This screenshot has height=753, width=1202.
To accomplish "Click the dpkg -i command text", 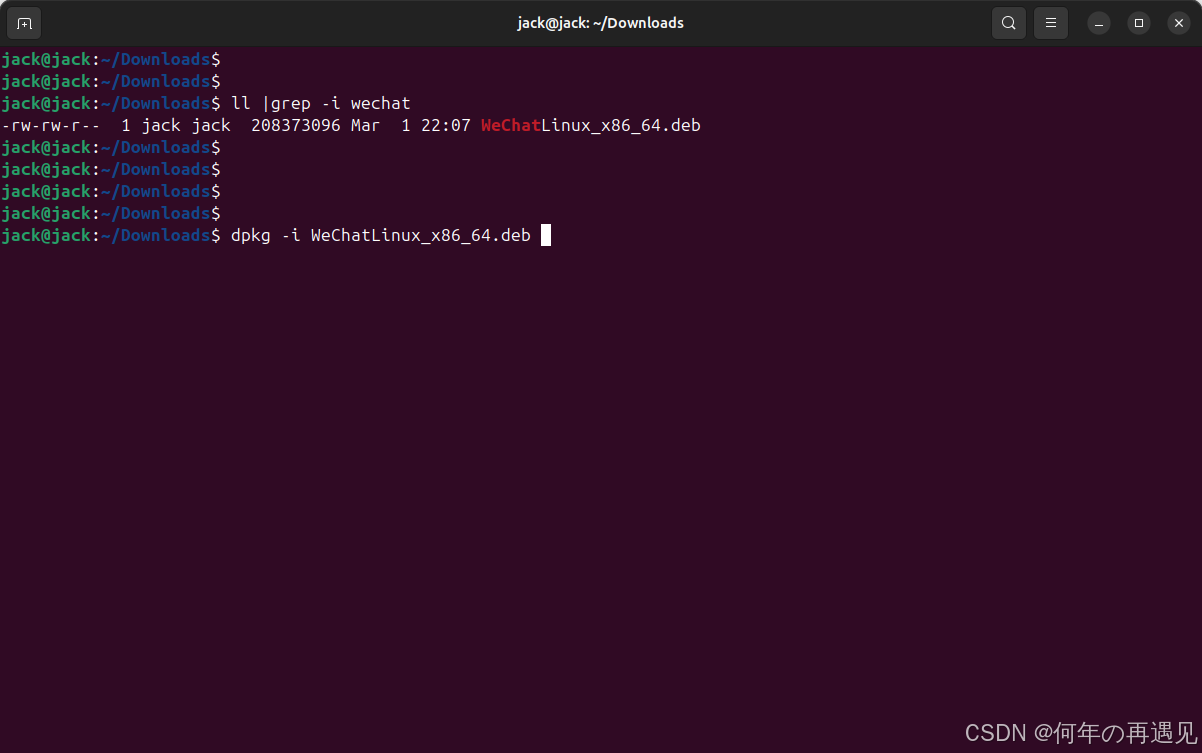I will 265,236.
